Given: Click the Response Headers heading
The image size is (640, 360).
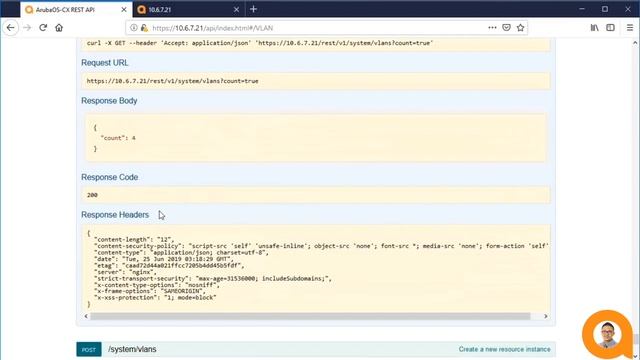Looking at the screenshot, I should tap(115, 215).
